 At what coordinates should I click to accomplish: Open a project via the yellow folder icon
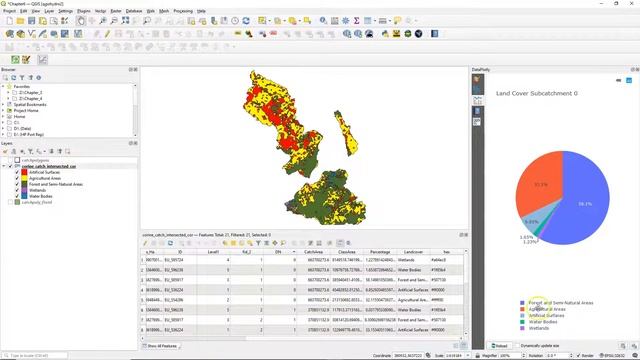20,20
